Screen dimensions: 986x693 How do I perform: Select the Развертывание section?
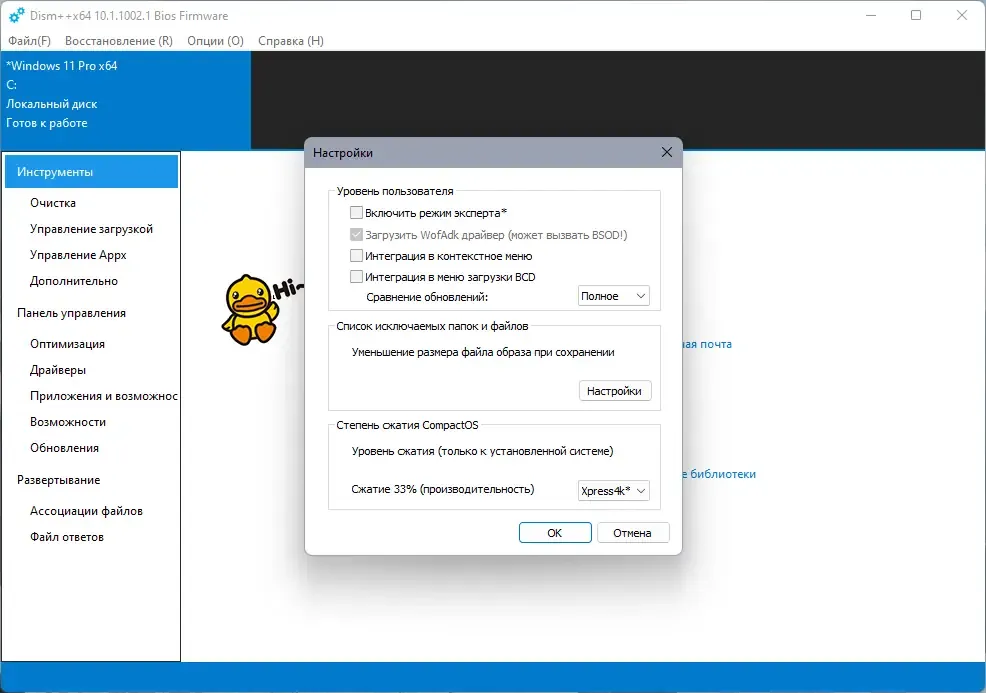pyautogui.click(x=58, y=480)
